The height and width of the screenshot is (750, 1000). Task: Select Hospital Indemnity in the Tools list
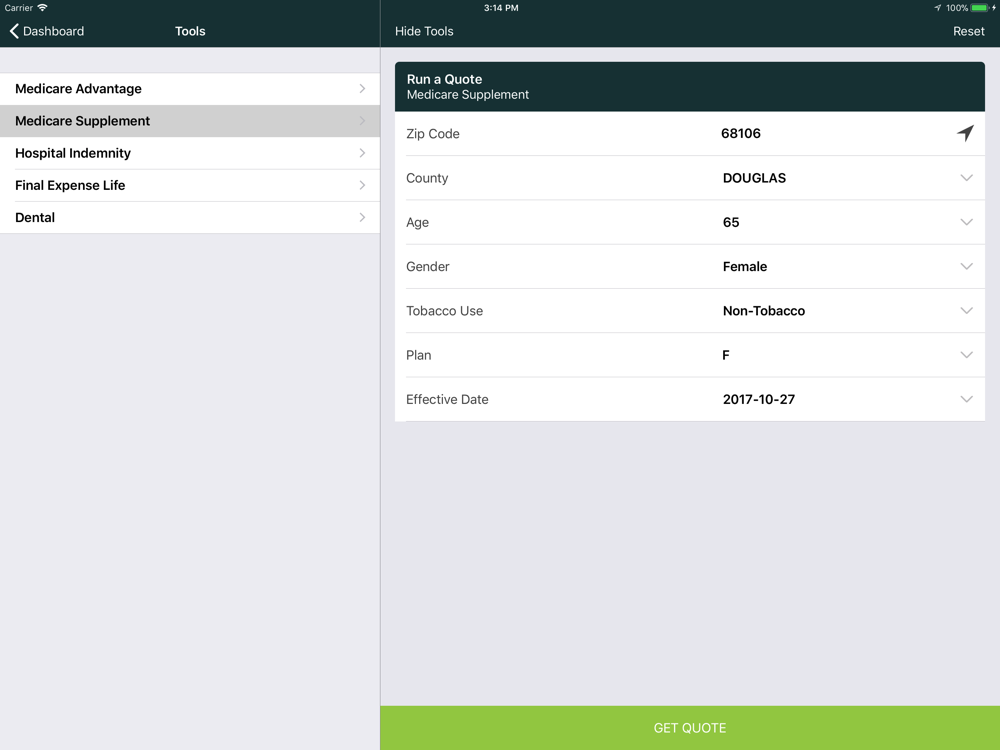click(x=190, y=153)
